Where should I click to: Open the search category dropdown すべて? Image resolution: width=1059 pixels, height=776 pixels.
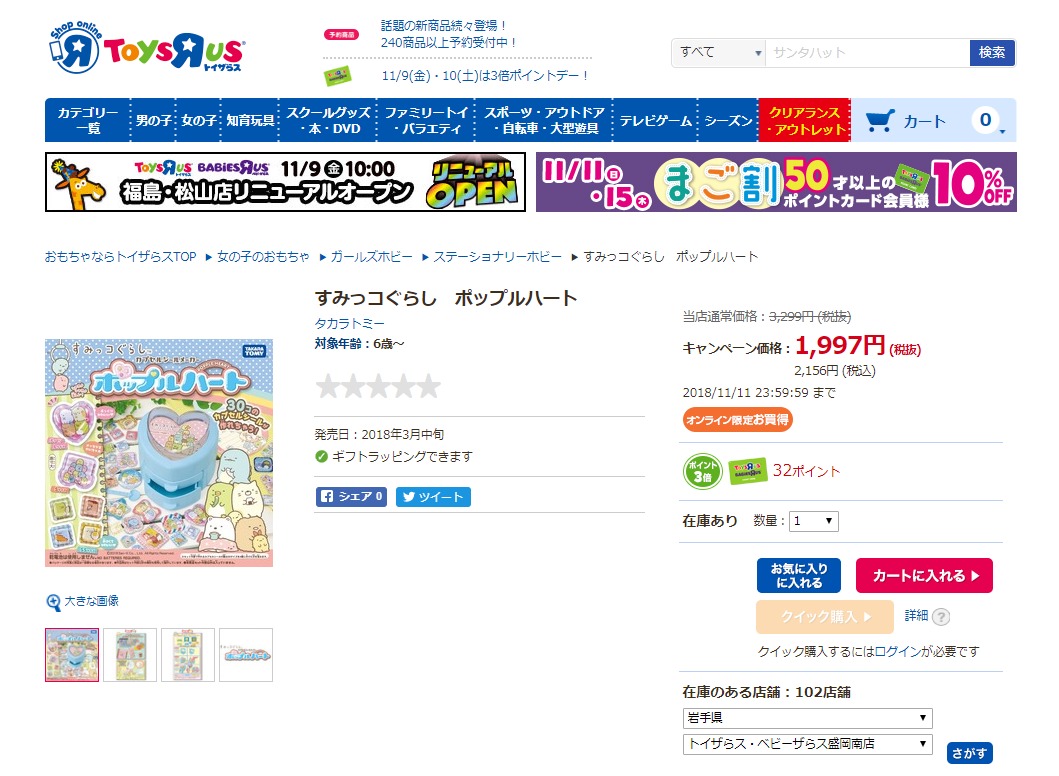click(x=719, y=53)
